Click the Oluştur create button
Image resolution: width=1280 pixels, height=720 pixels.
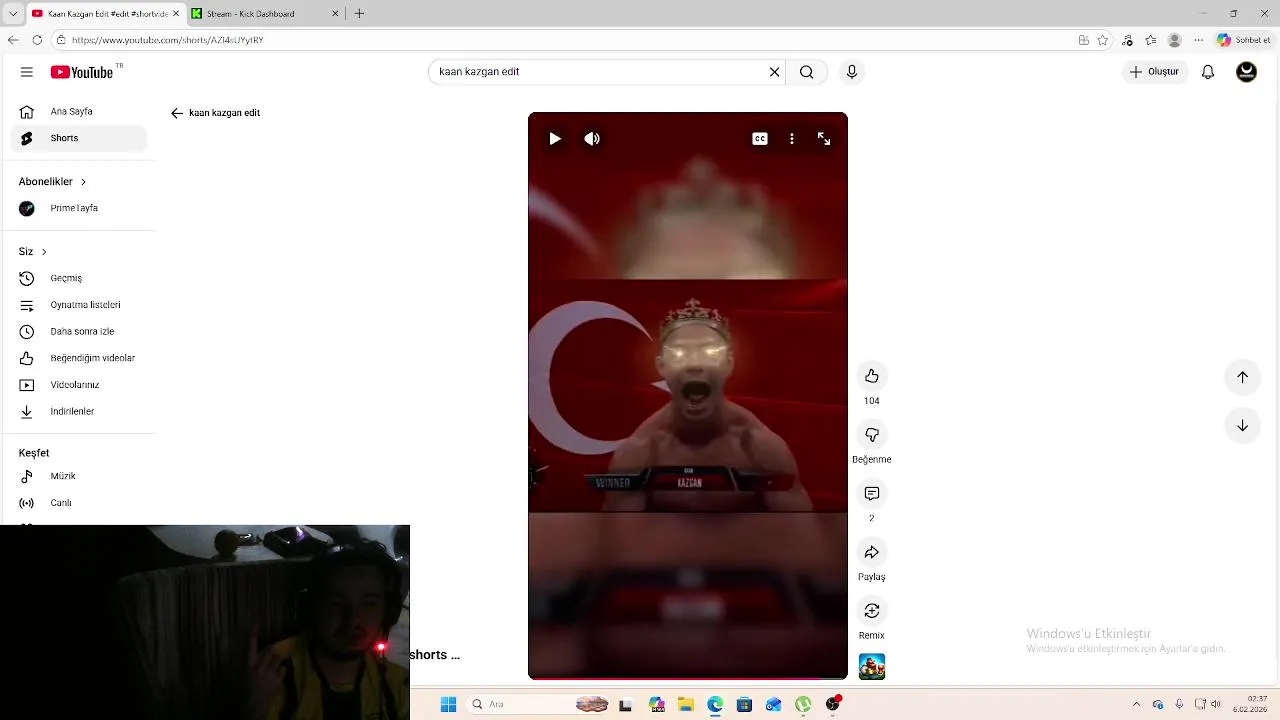coord(1155,72)
